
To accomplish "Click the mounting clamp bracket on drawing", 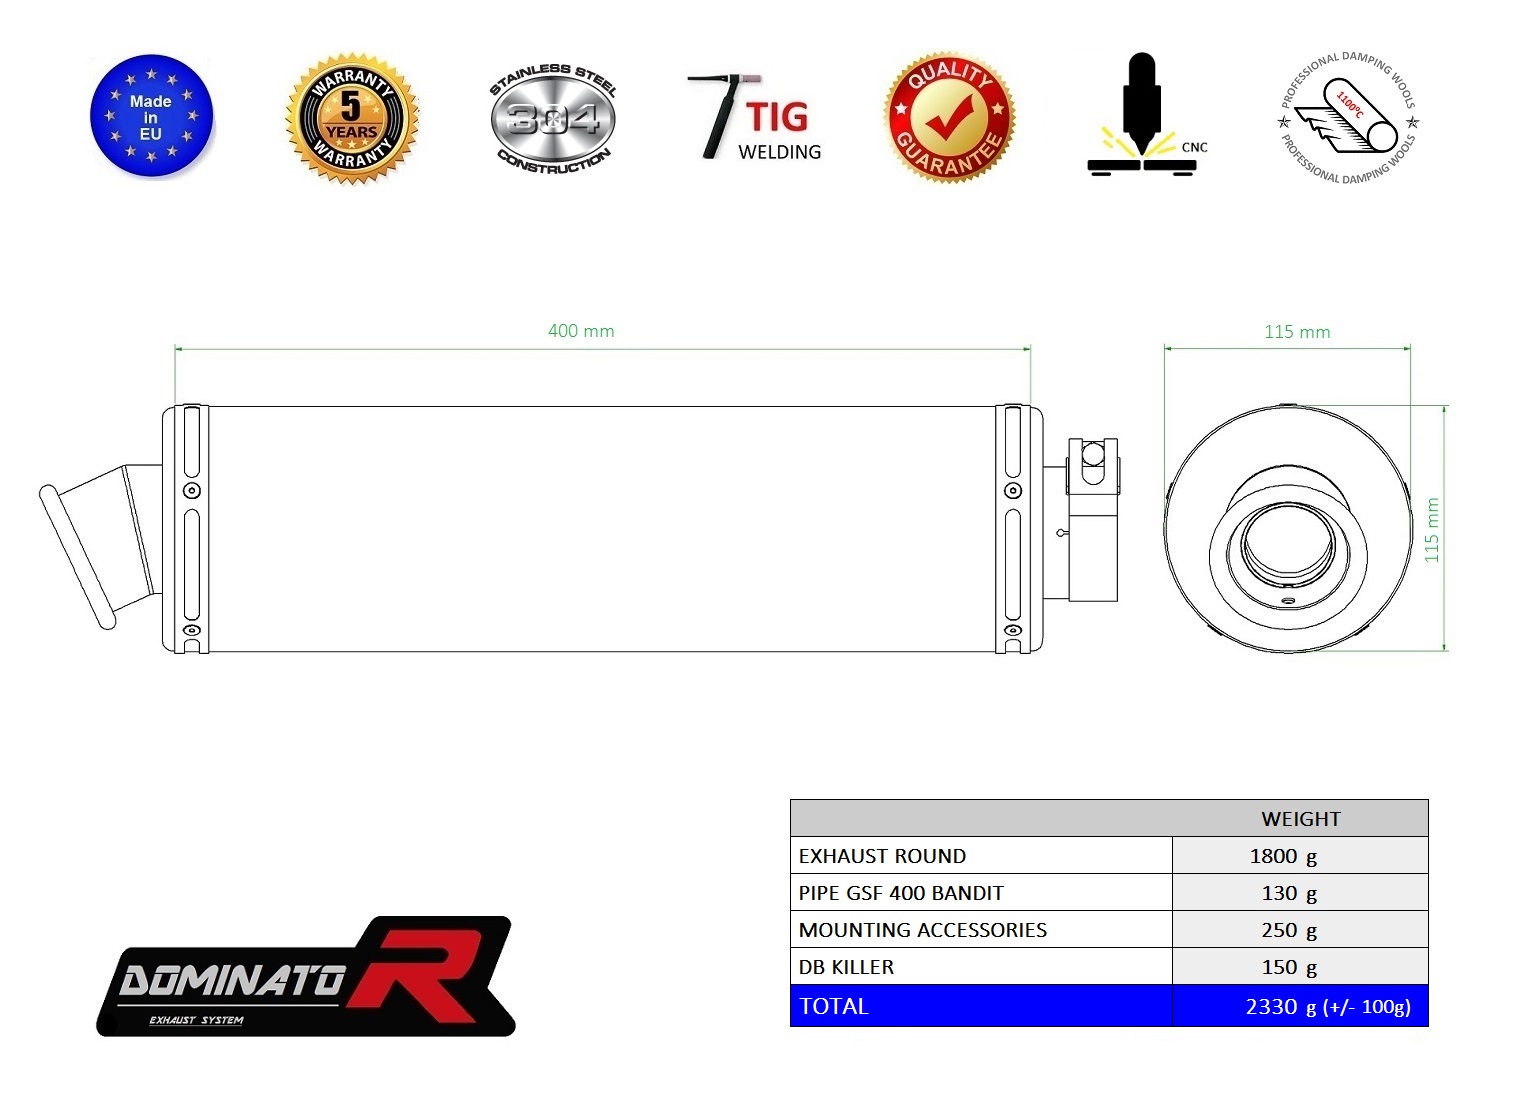I will [1091, 519].
